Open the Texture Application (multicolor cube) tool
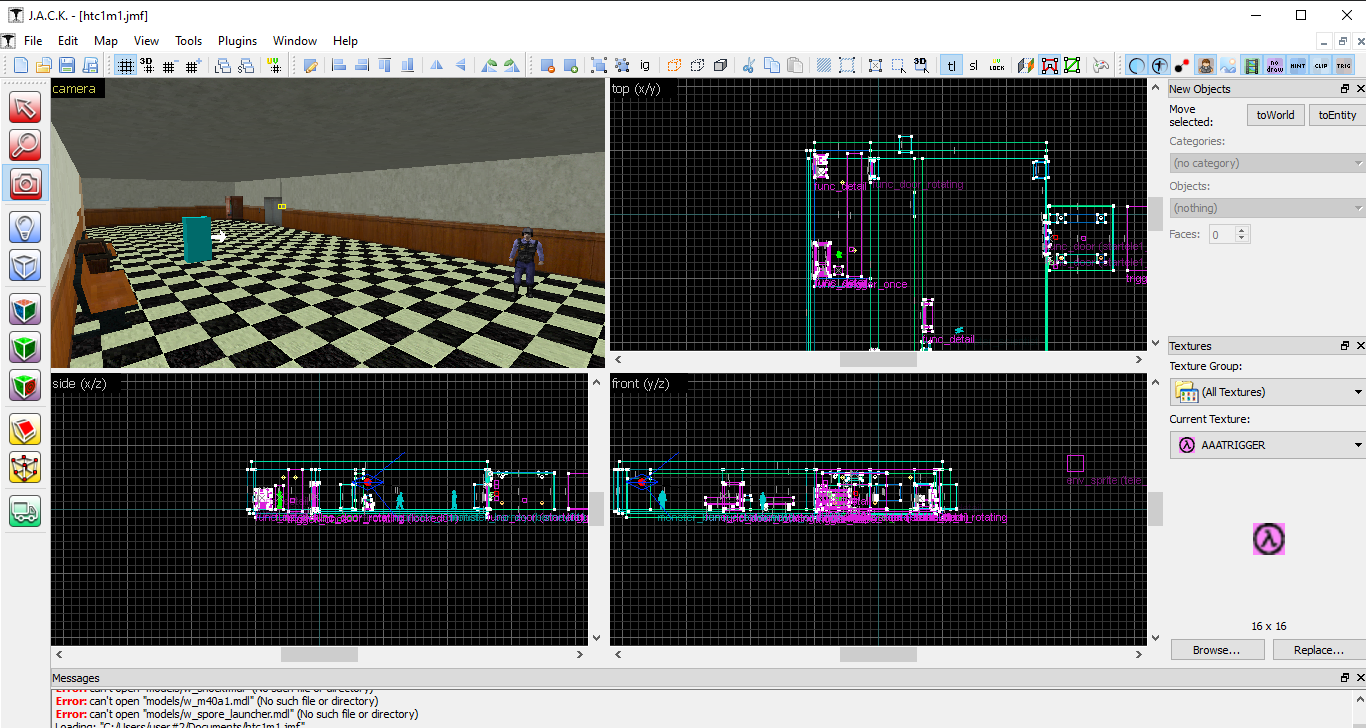 25,309
